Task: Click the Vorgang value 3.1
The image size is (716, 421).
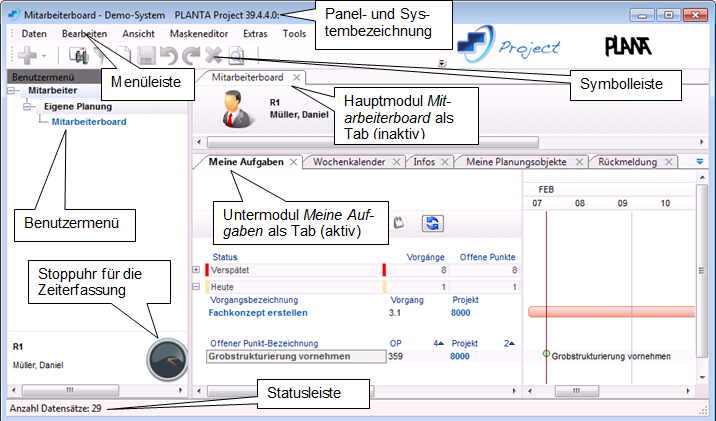Action: (x=395, y=313)
